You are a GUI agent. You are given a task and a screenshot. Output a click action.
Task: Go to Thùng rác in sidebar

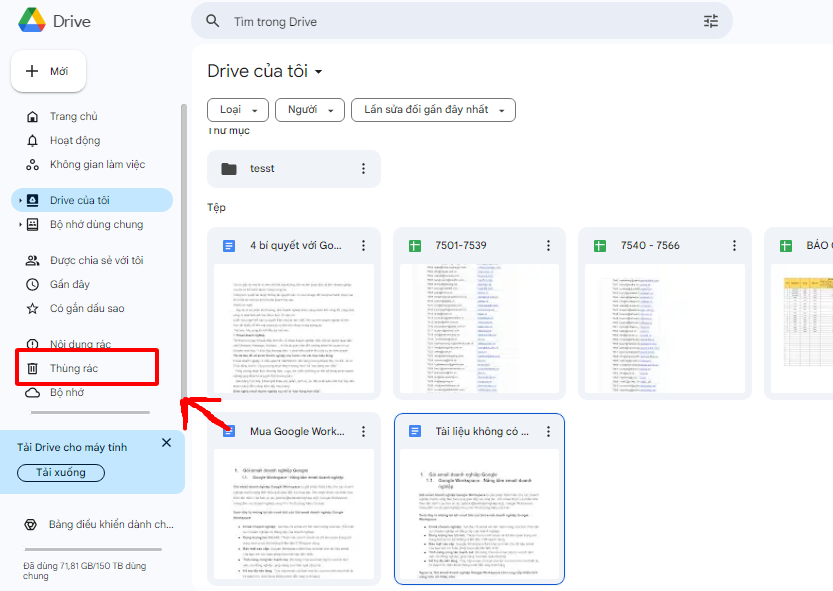74,369
